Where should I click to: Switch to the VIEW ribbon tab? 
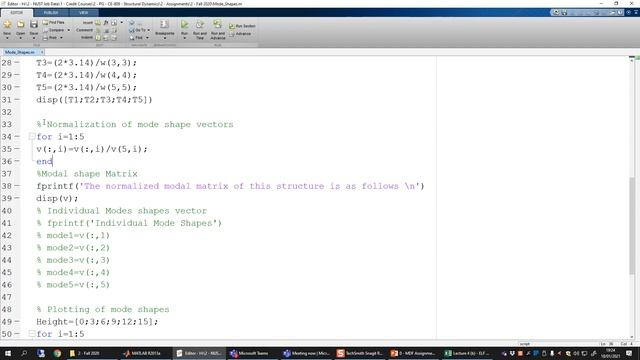[x=83, y=13]
